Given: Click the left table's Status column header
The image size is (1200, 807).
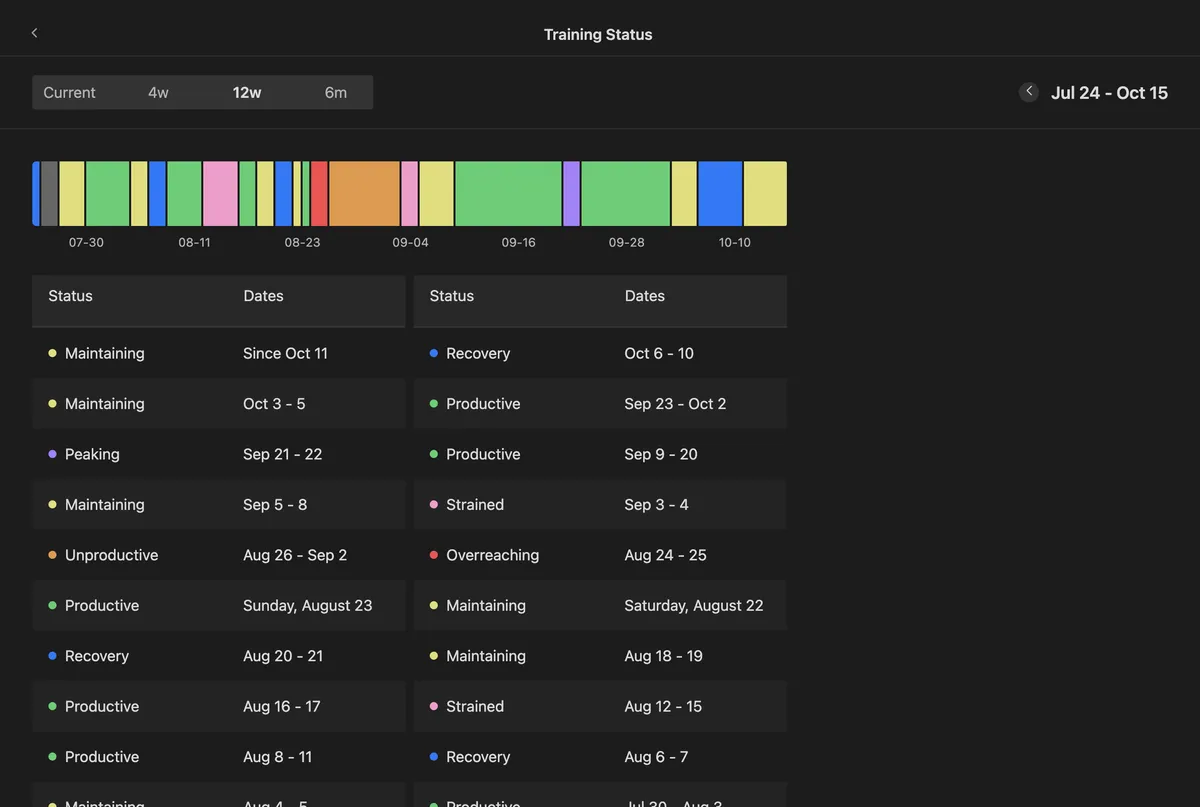Looking at the screenshot, I should click(70, 296).
